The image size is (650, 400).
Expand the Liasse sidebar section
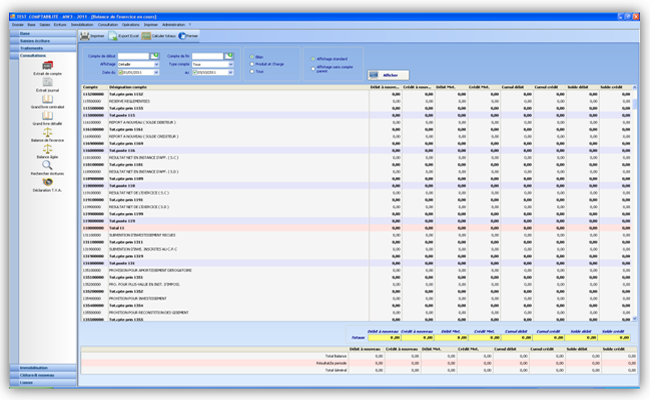(x=43, y=382)
